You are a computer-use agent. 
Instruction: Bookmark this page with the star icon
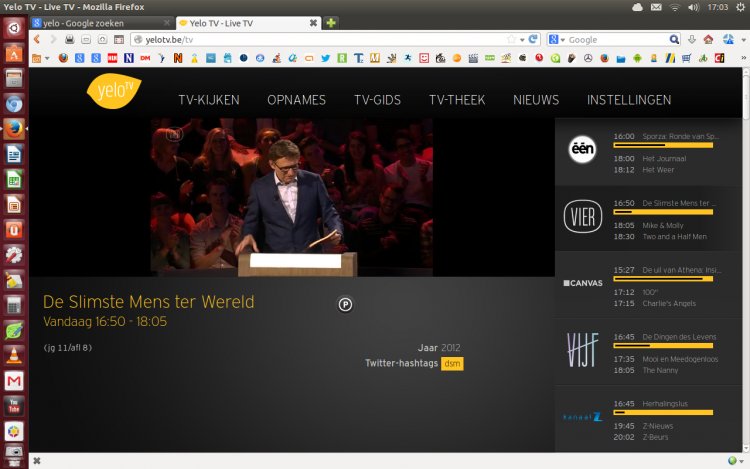510,39
